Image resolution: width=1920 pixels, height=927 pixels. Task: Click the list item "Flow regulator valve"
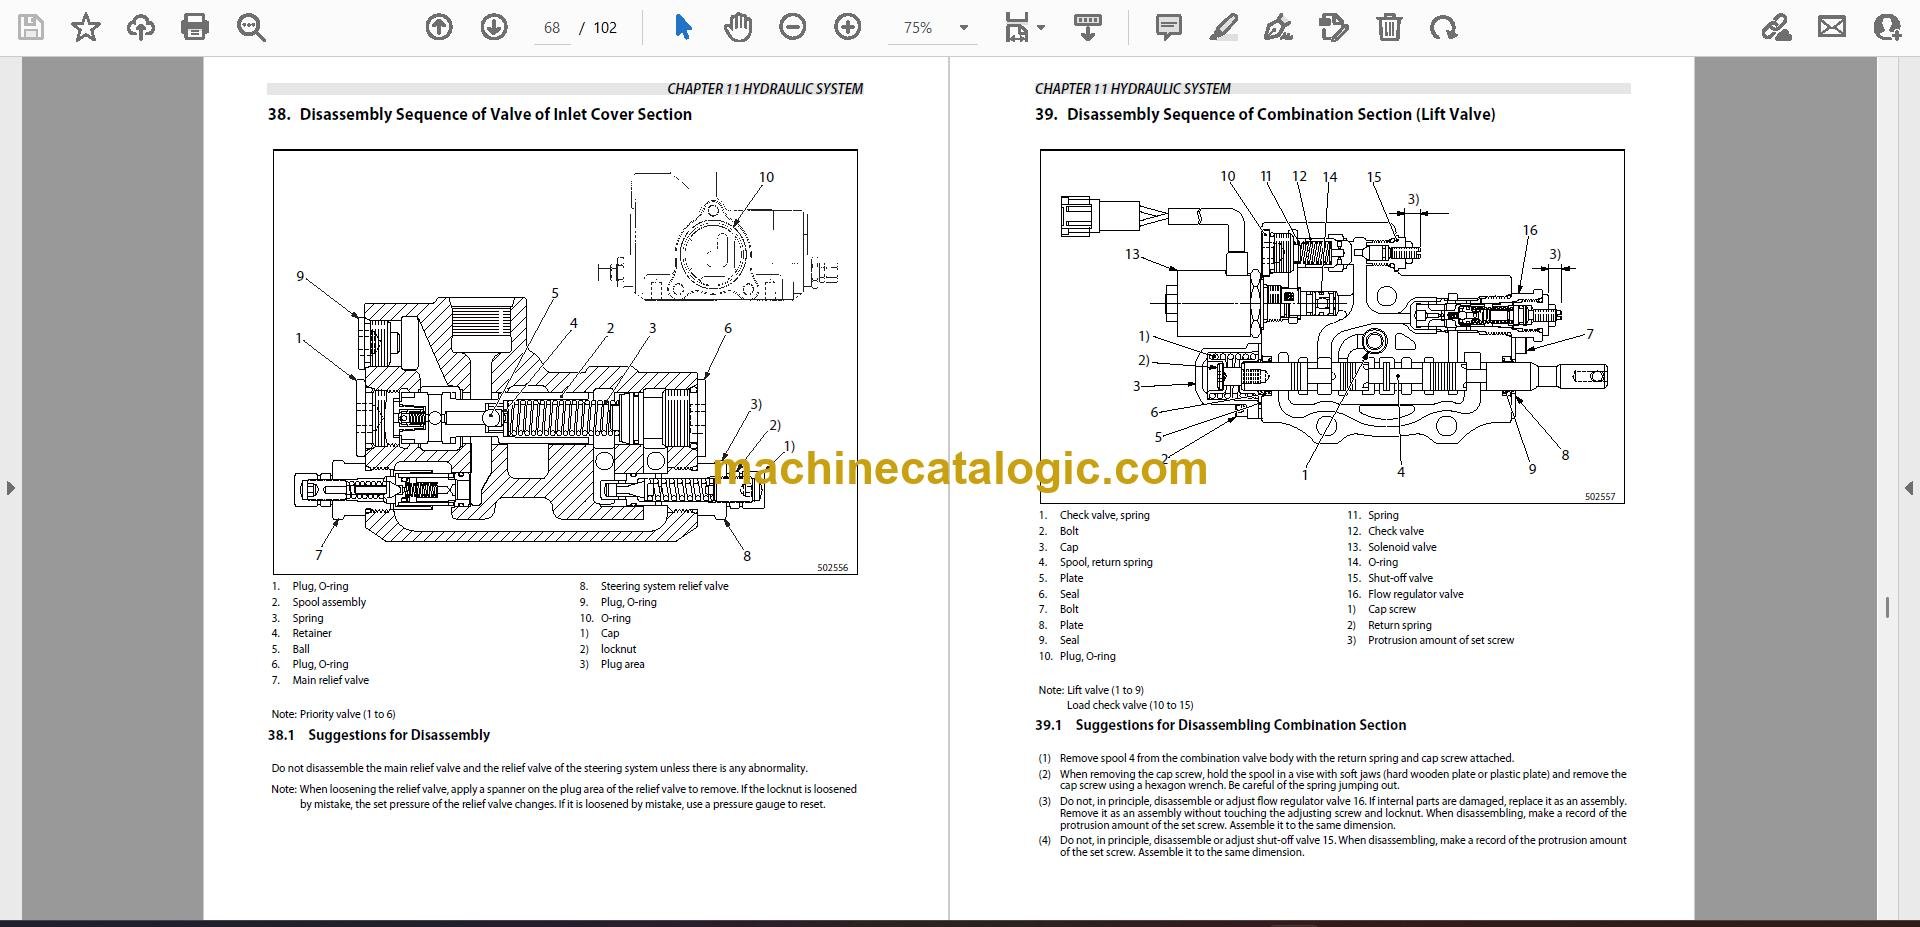(x=1415, y=594)
